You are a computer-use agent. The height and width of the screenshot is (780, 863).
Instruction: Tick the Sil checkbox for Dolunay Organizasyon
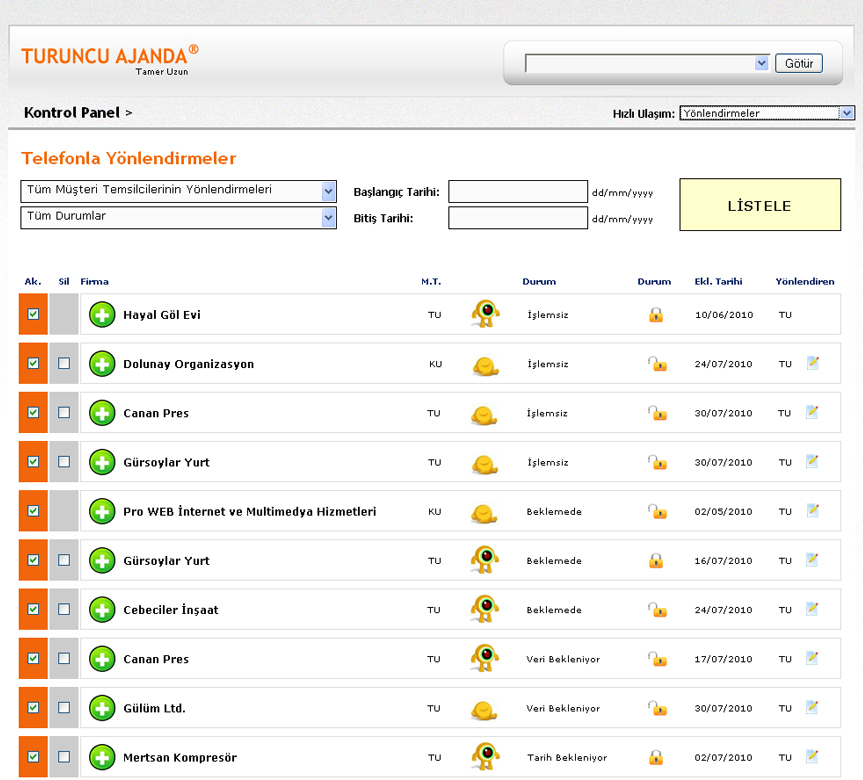click(64, 364)
